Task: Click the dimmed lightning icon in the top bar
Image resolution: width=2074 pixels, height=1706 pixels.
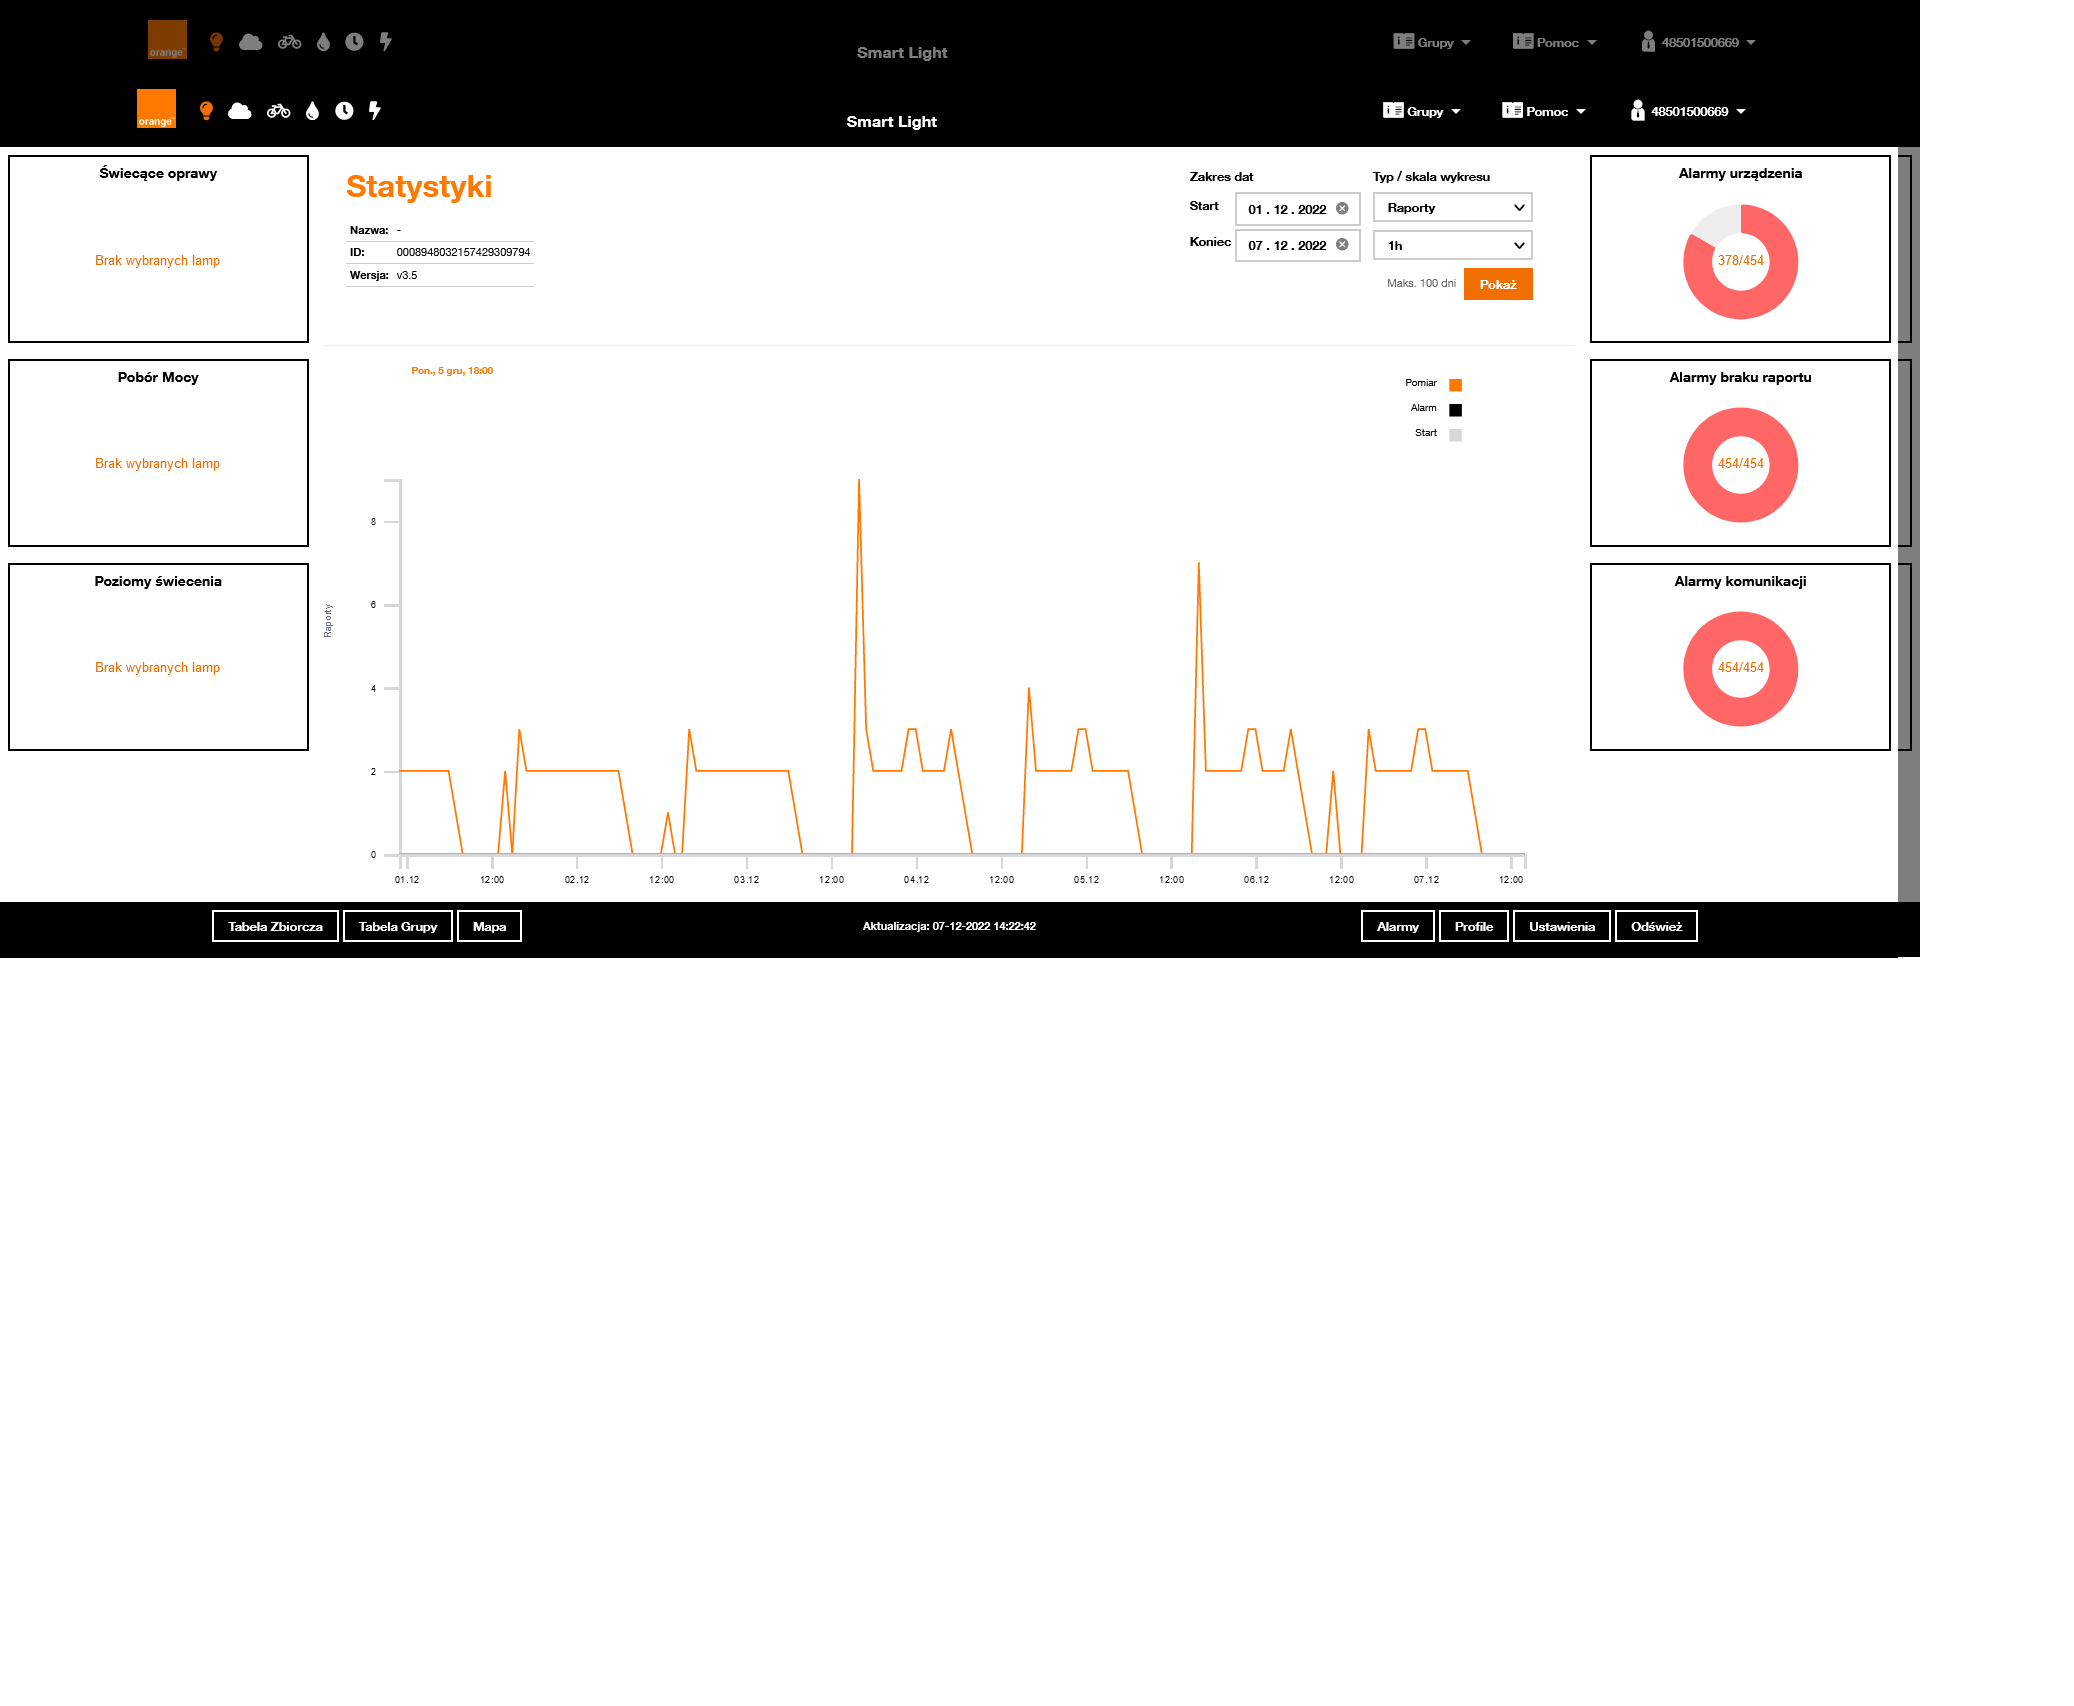Action: coord(385,41)
